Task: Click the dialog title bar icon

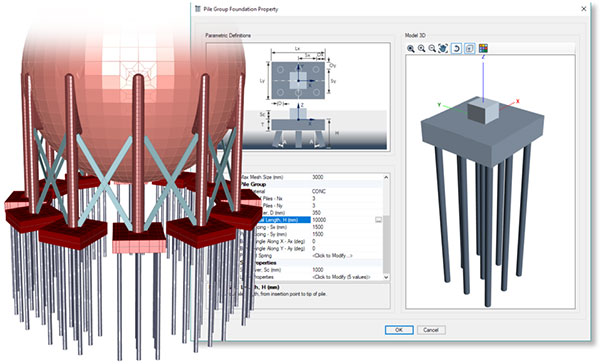Action: 197,9
